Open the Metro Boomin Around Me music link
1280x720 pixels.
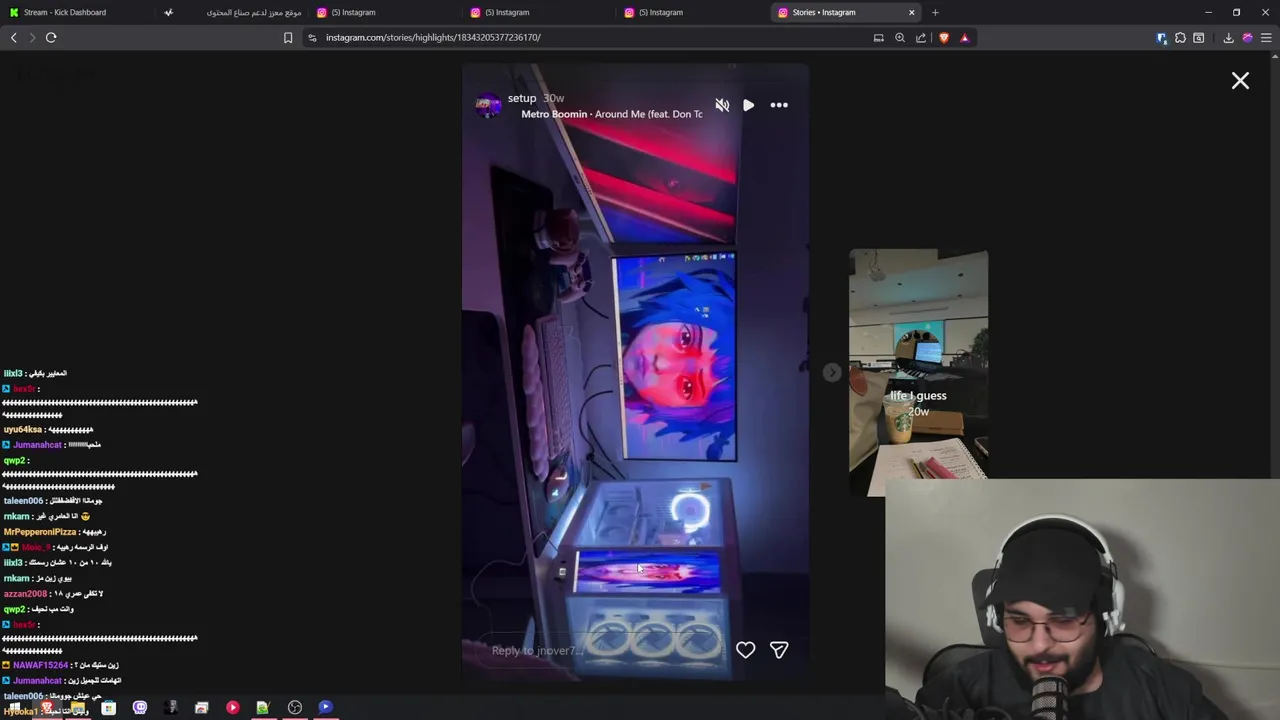(x=612, y=114)
